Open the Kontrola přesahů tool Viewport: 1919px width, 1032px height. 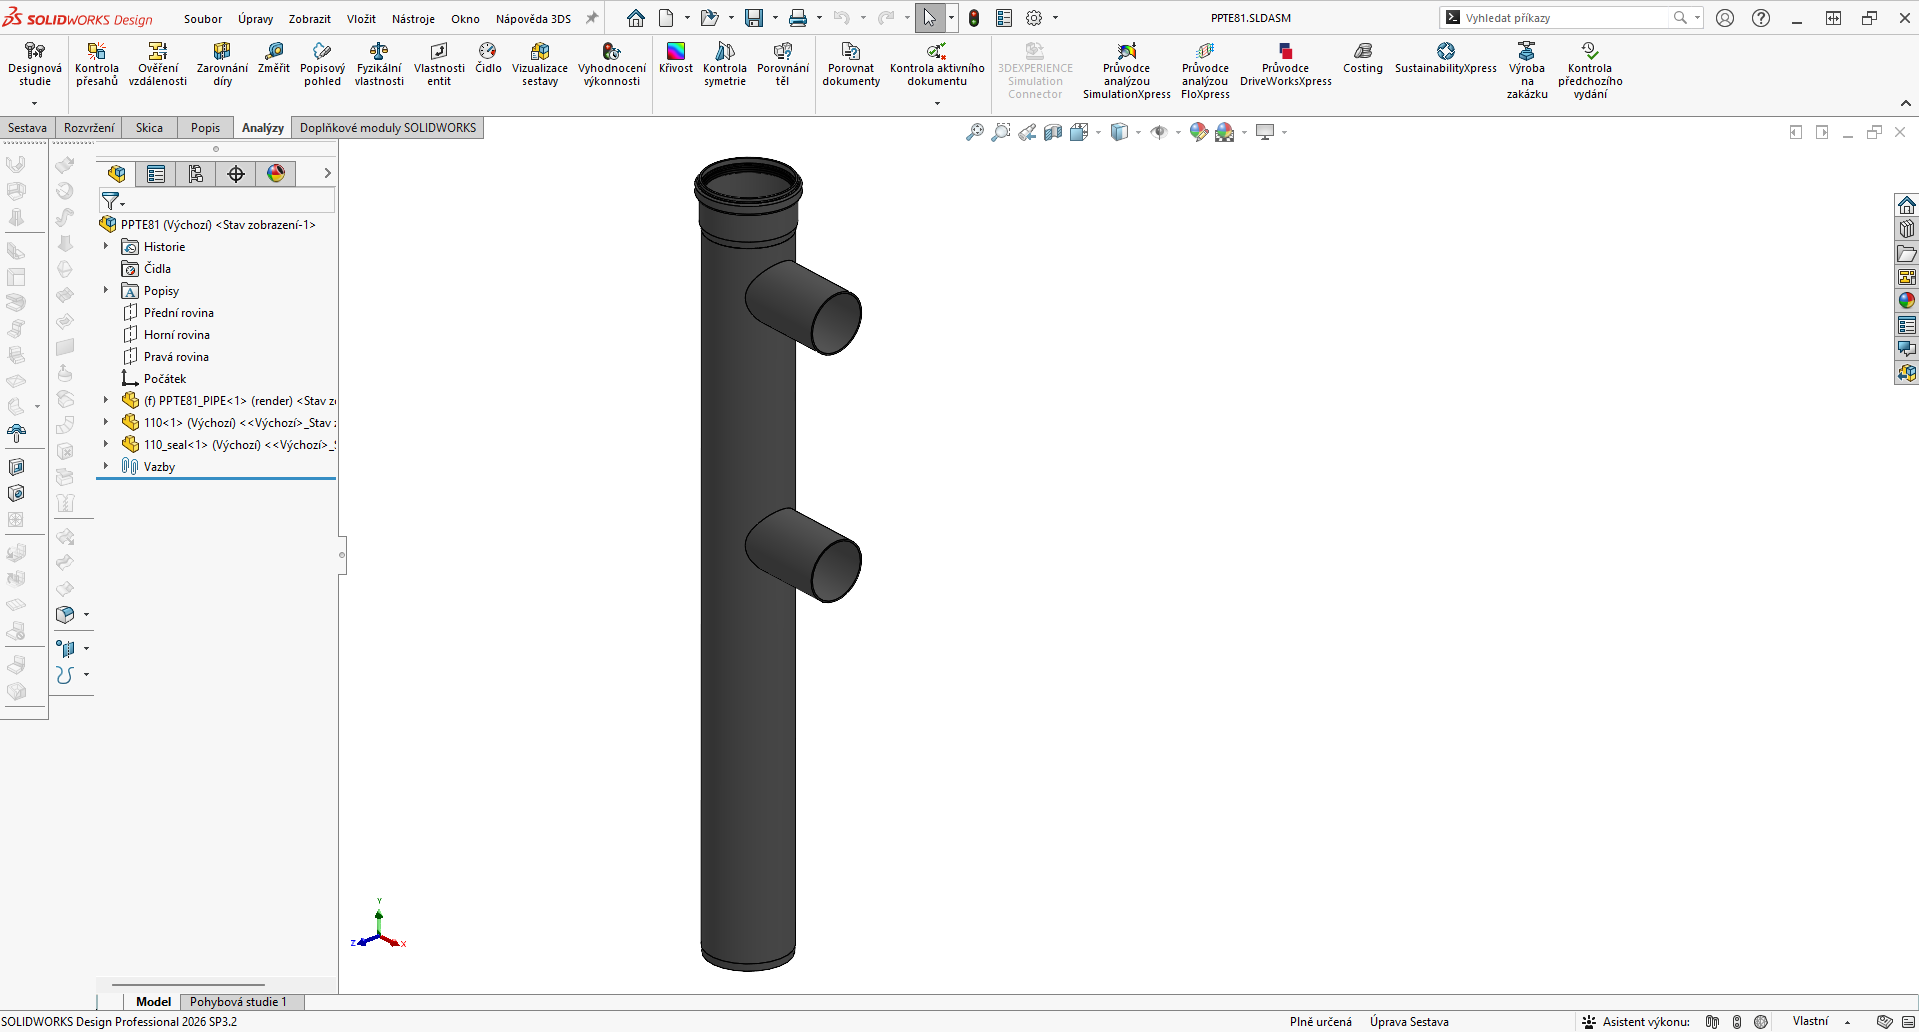click(x=97, y=65)
